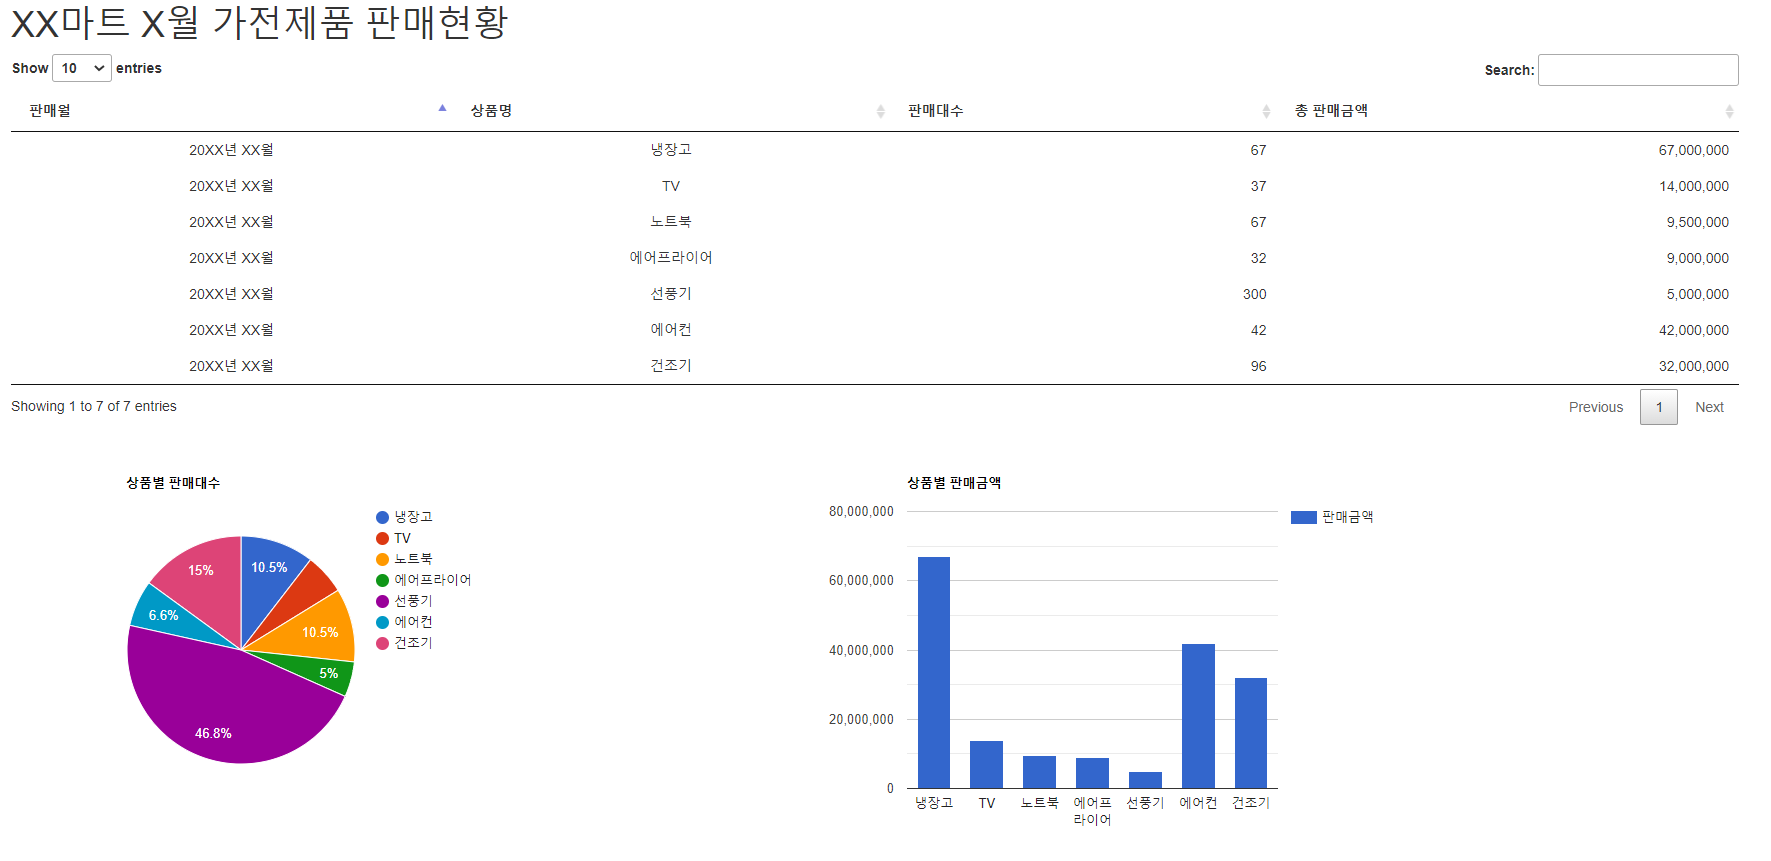The height and width of the screenshot is (861, 1771).
Task: Focus the Search input field
Action: (1638, 70)
